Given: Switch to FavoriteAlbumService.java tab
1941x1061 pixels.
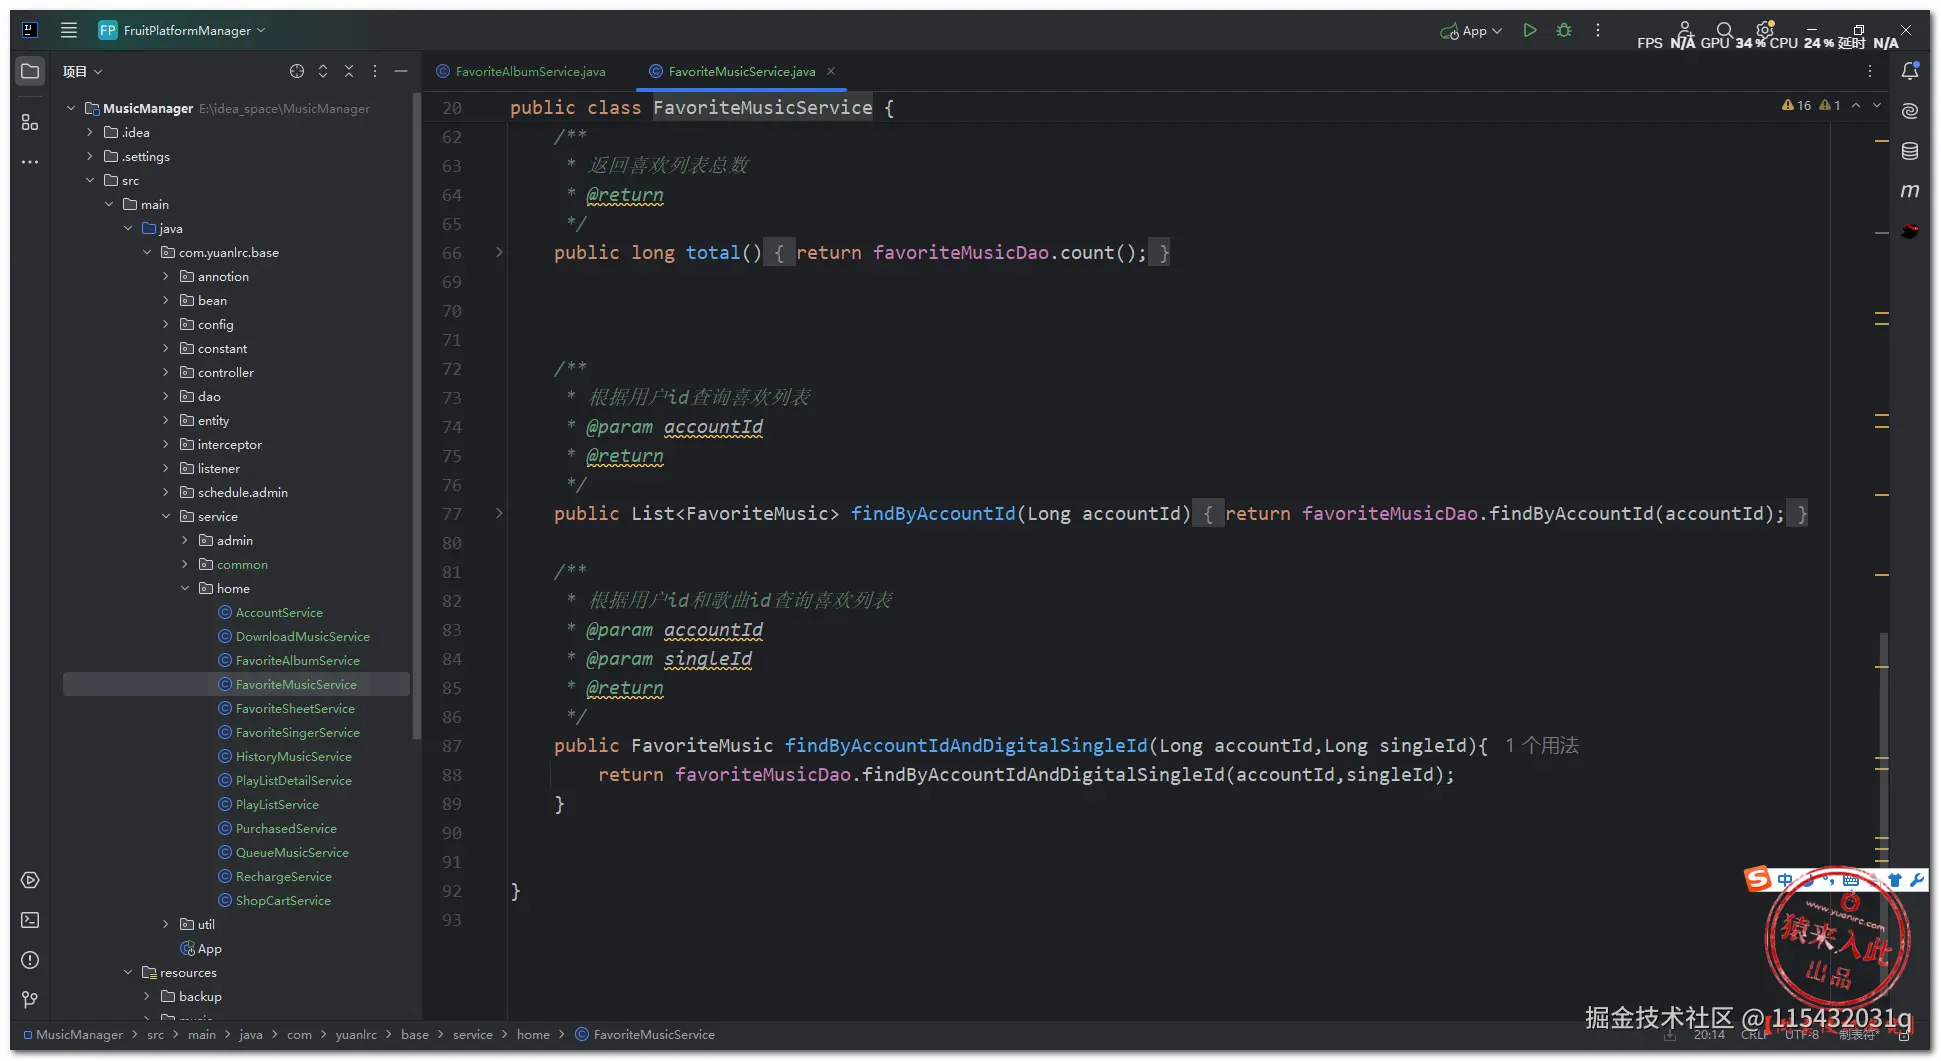Looking at the screenshot, I should click(521, 71).
